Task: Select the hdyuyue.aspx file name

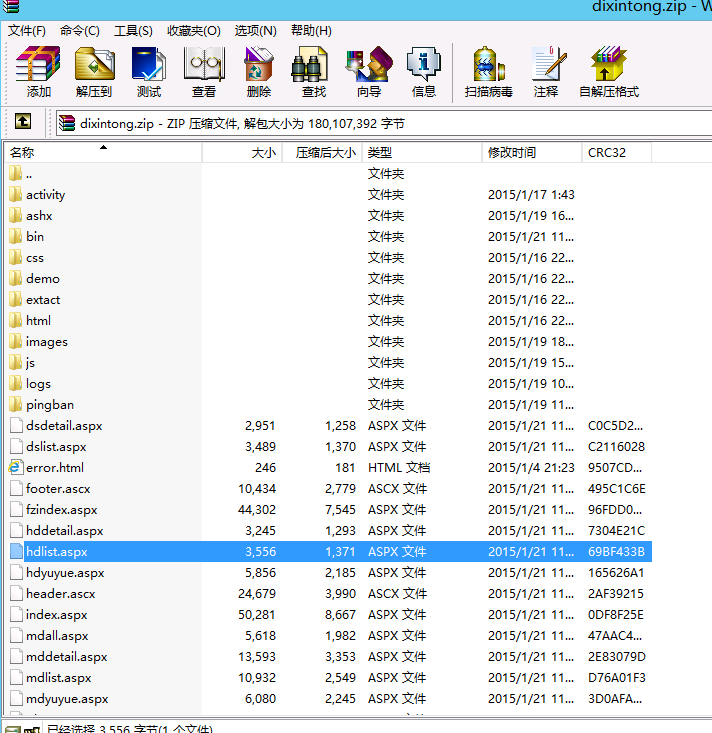Action: (65, 573)
